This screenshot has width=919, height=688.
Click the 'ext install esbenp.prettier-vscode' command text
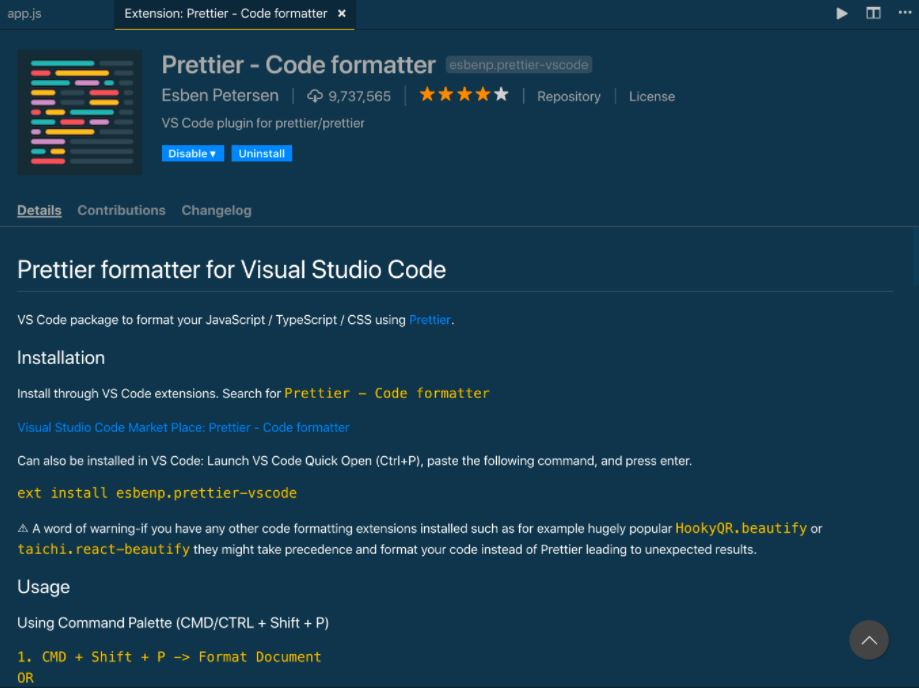(x=157, y=493)
